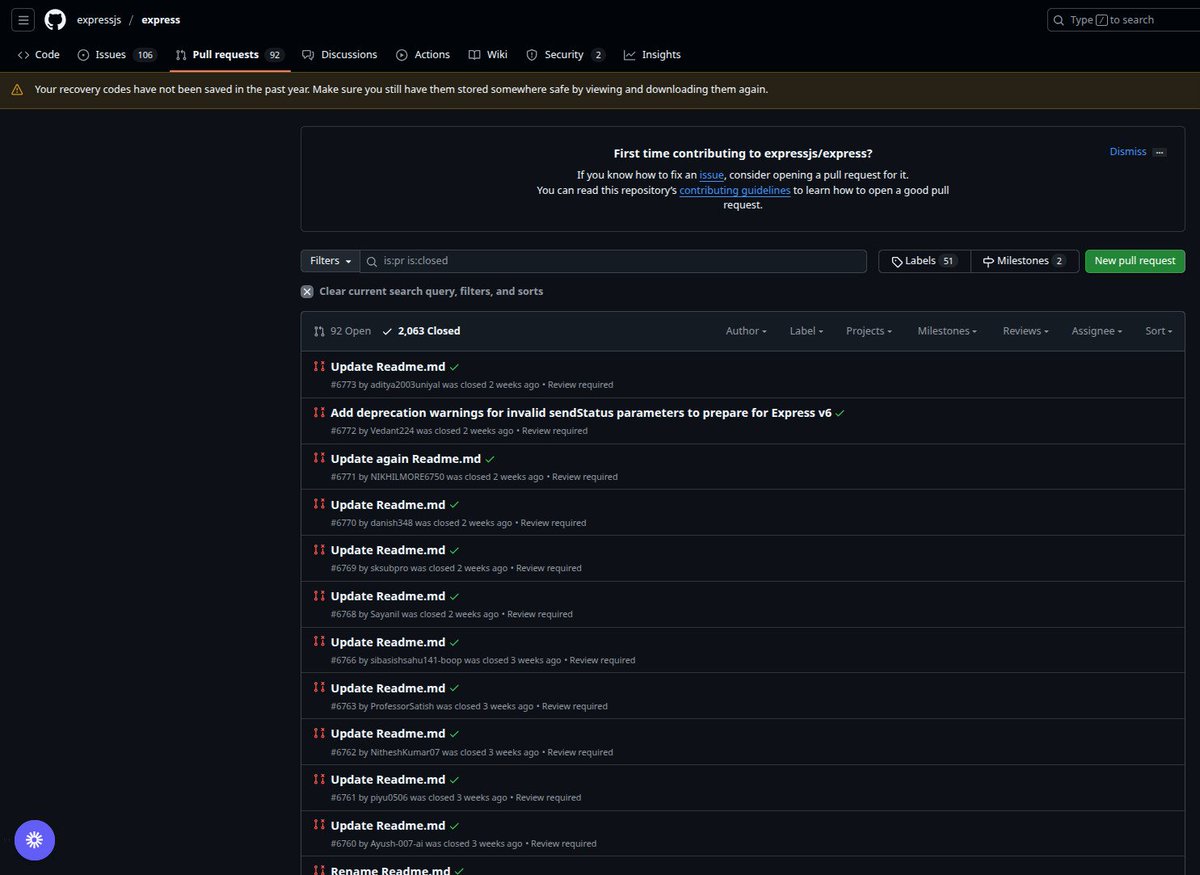Open the Insights tab
1200x875 pixels.
652,55
